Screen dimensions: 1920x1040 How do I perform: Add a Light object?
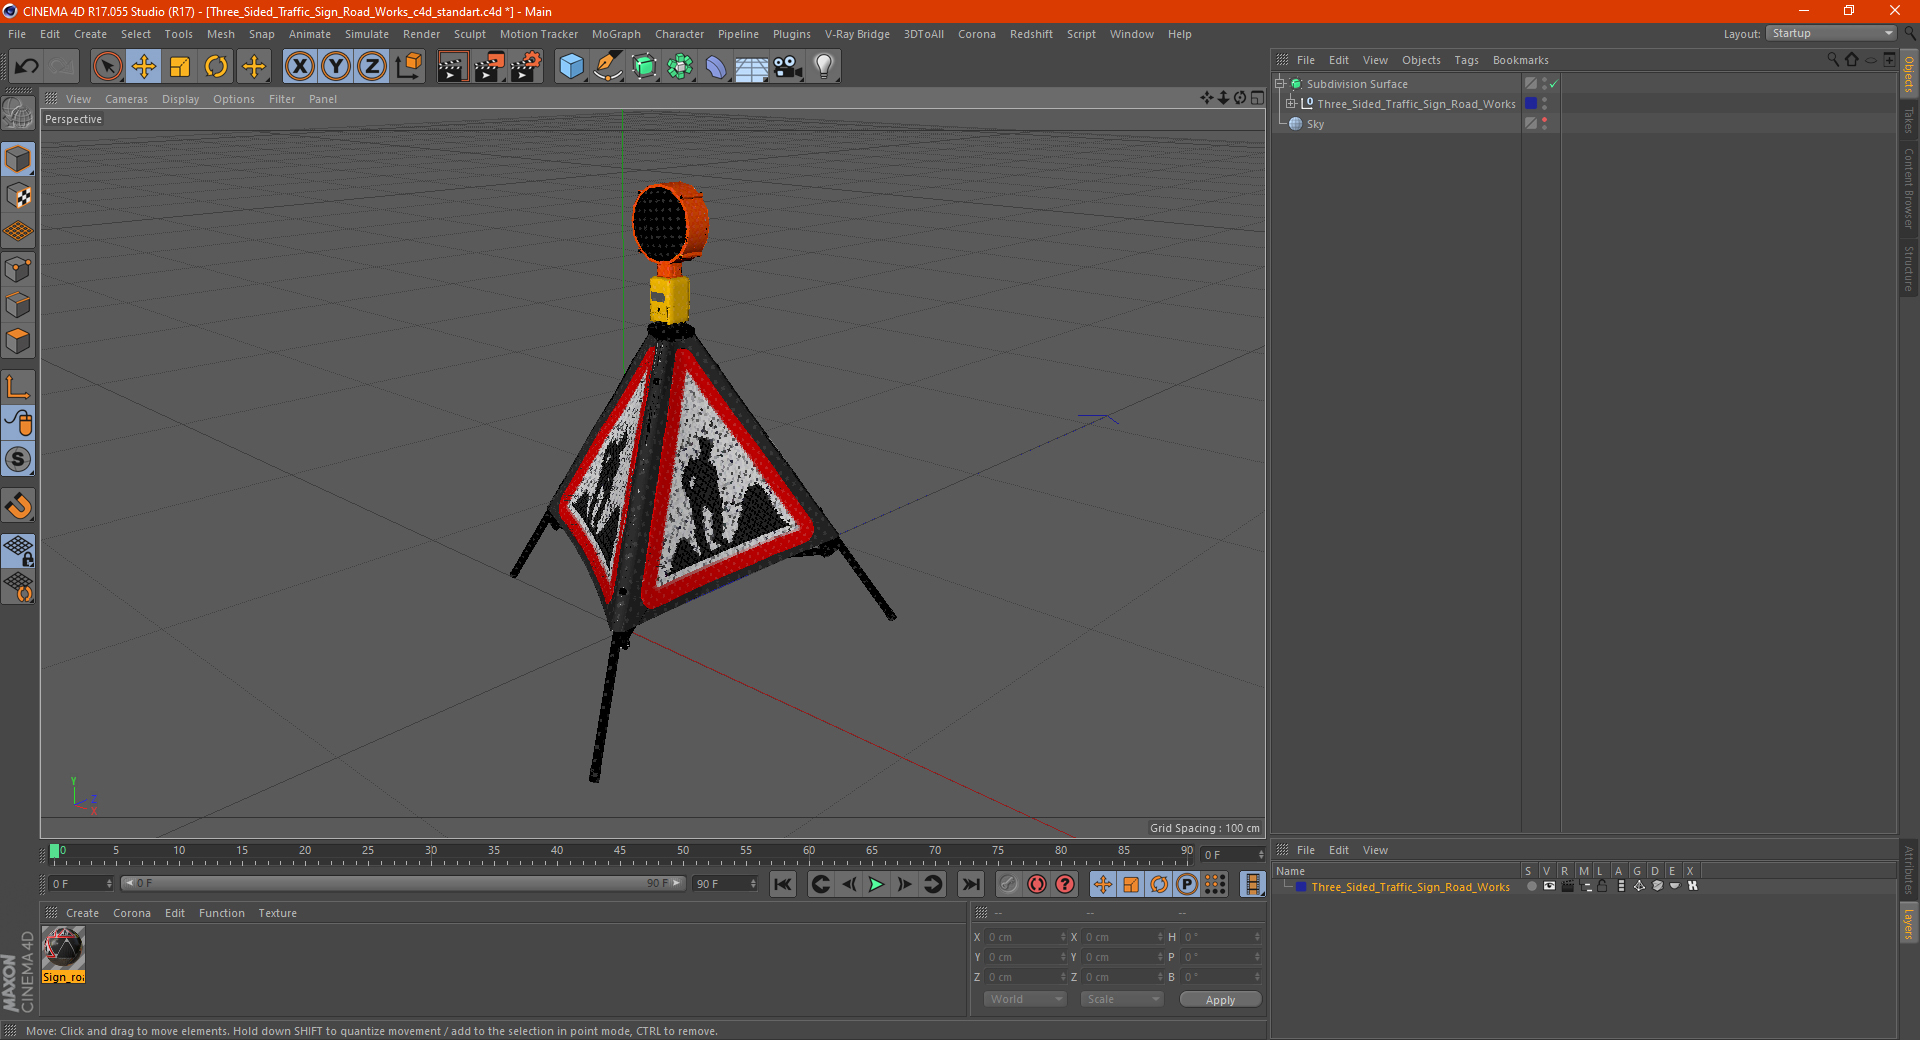point(824,67)
